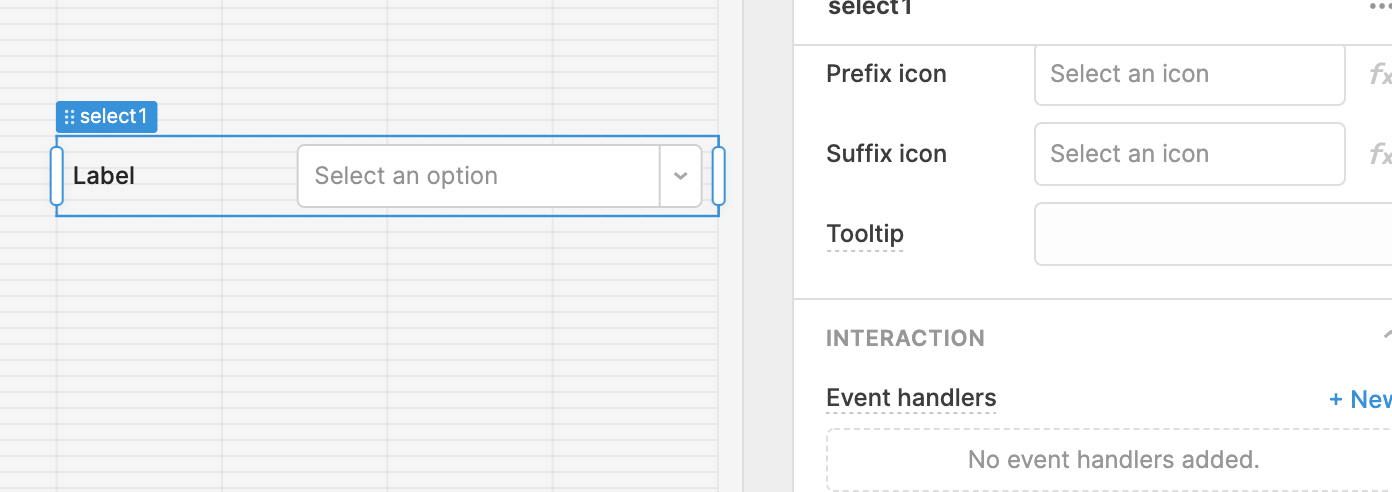Click into the Tooltip input field
1392x492 pixels.
point(1212,234)
